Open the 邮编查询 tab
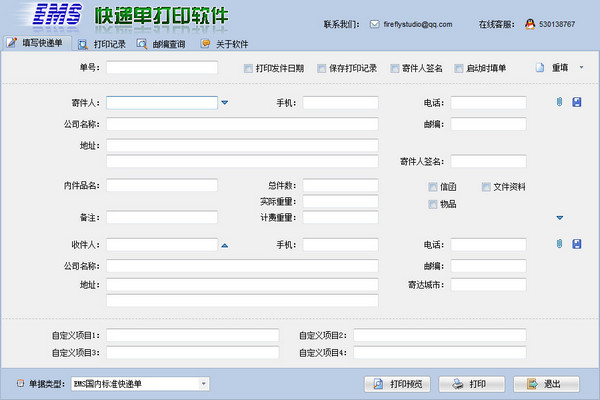This screenshot has height=400, width=600. (x=160, y=44)
